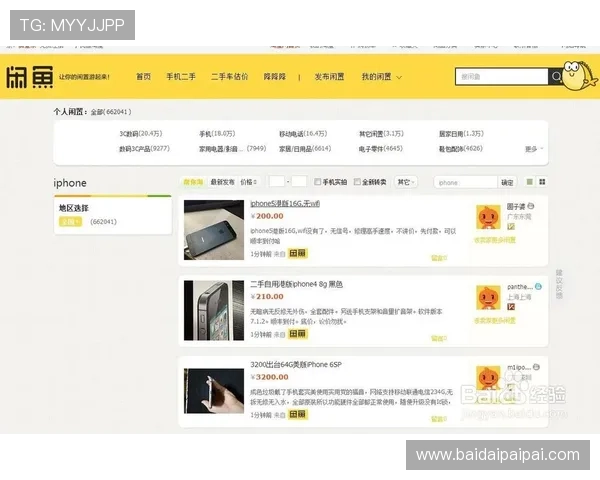Click 留言 link on ¥3200.00 listing
600x480 pixels.
click(x=439, y=419)
